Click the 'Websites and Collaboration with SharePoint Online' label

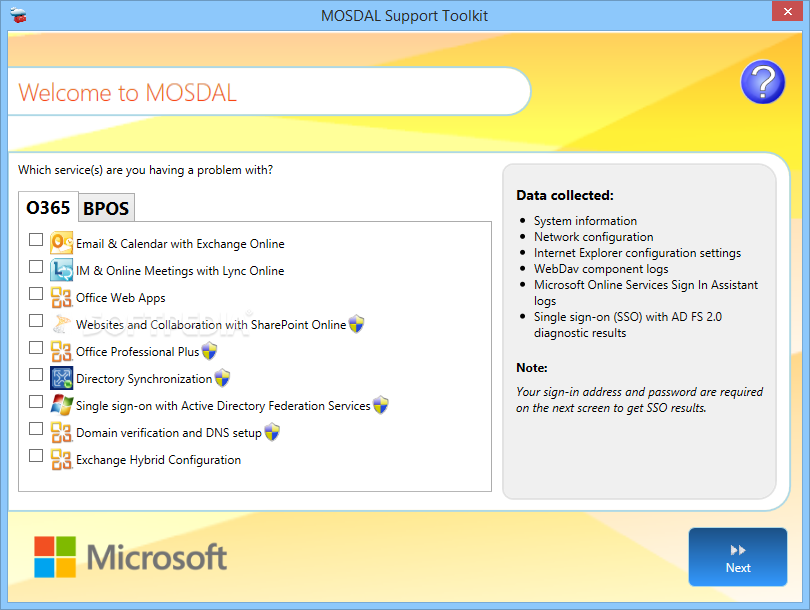coord(211,325)
